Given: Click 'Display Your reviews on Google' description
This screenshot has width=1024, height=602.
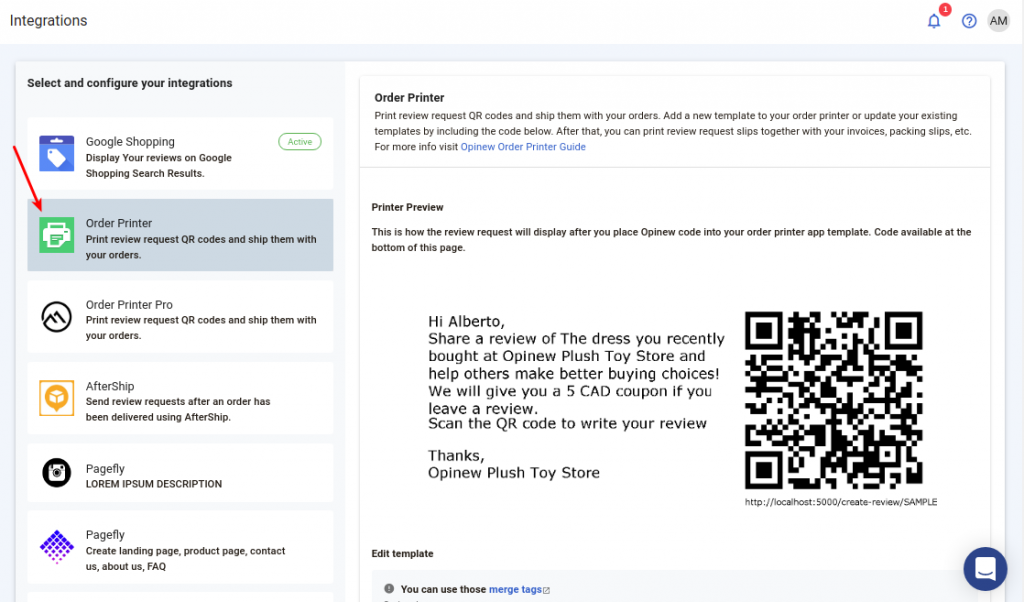Looking at the screenshot, I should tap(159, 158).
